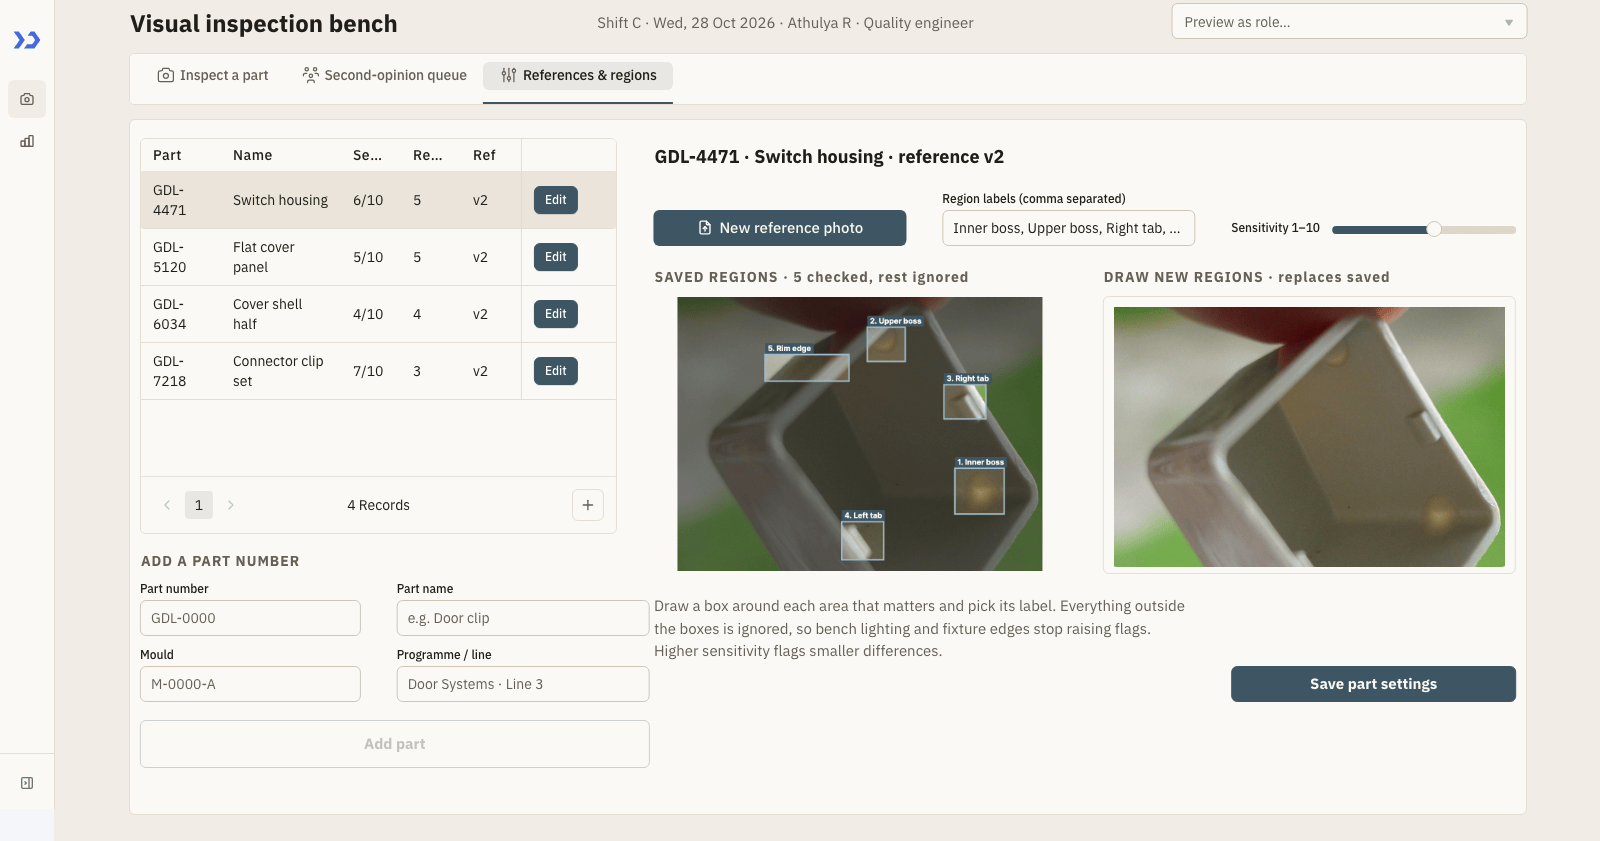Select the Left tab region box
The height and width of the screenshot is (841, 1600).
coord(862,541)
